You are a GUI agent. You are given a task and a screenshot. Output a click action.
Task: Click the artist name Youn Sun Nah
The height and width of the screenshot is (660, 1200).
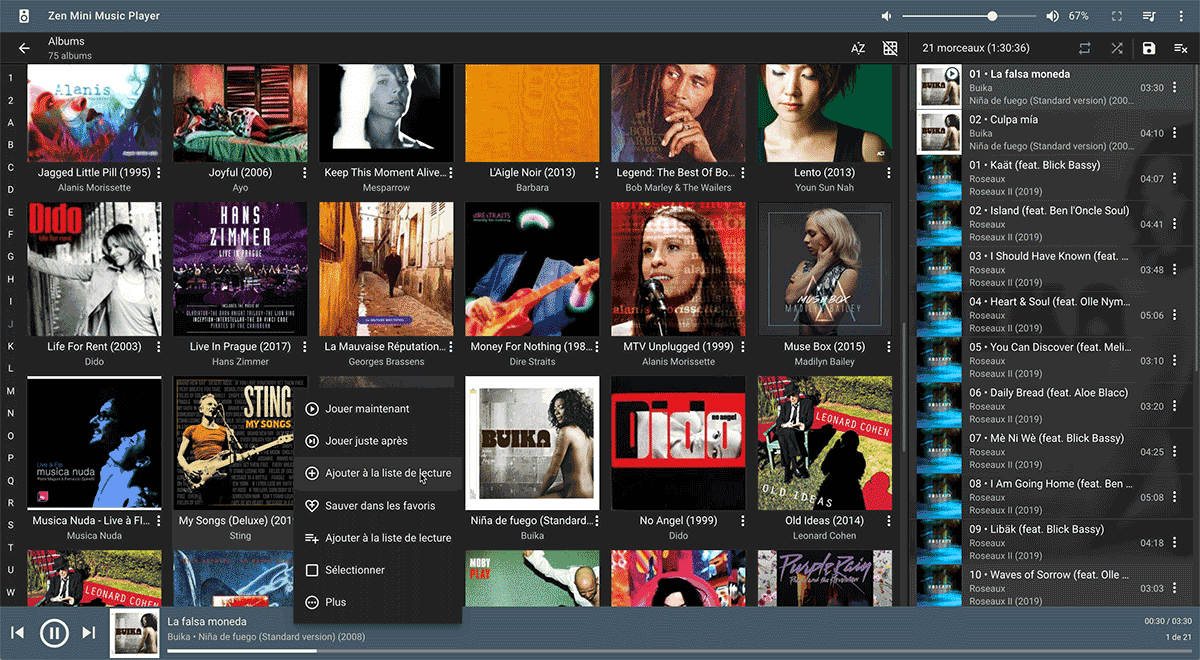[825, 188]
